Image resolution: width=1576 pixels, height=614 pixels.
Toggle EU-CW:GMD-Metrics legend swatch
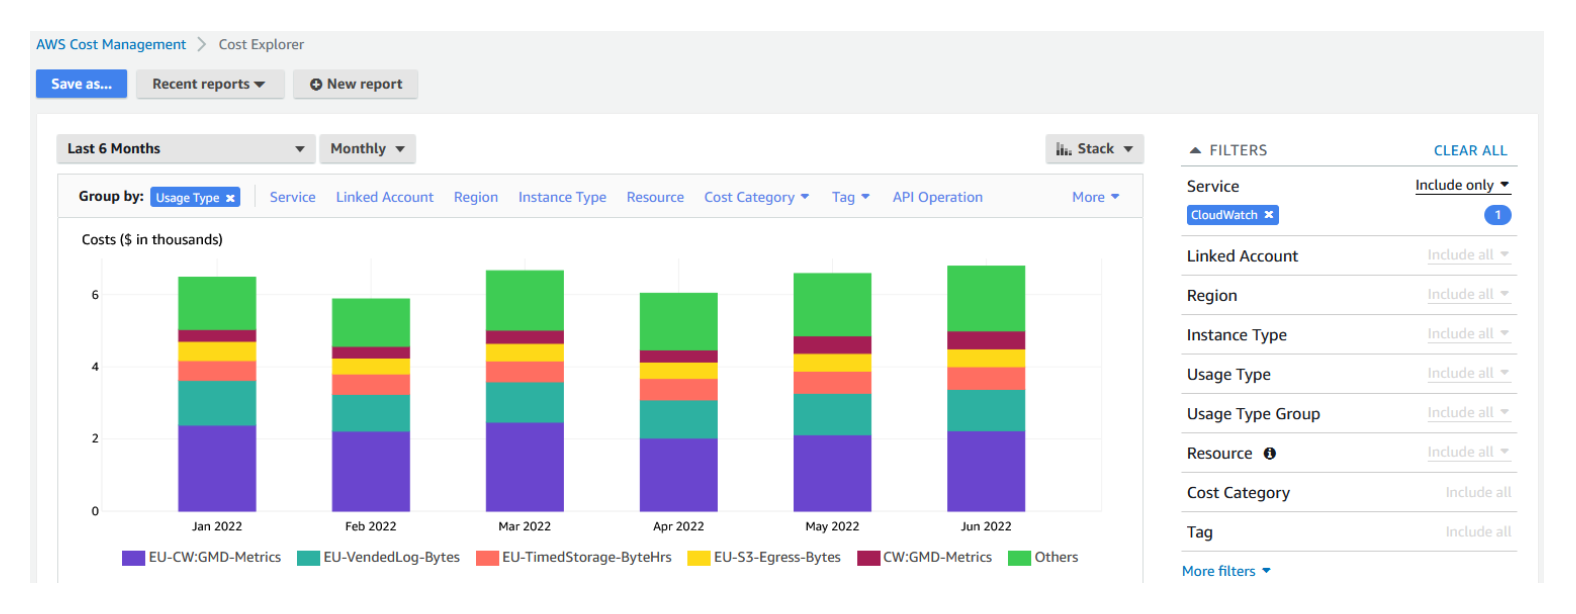[x=133, y=558]
